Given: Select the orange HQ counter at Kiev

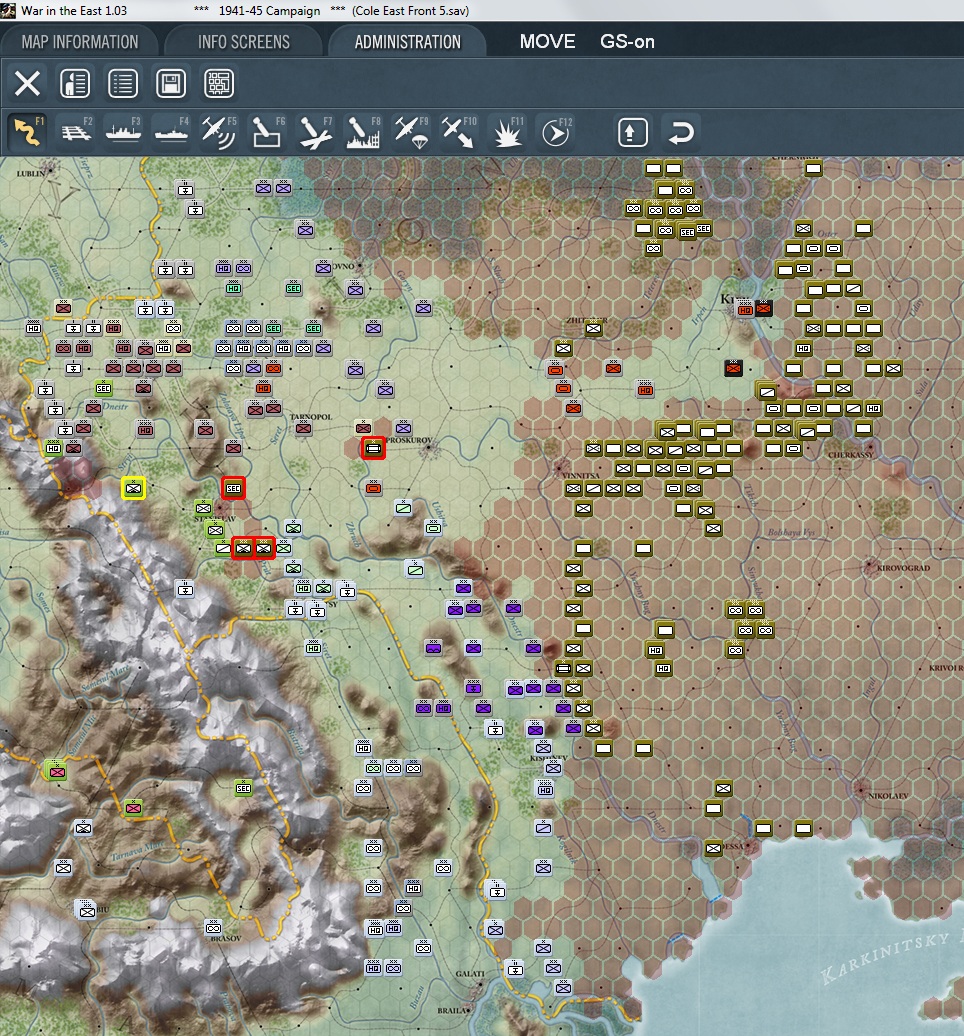Looking at the screenshot, I should pyautogui.click(x=745, y=309).
